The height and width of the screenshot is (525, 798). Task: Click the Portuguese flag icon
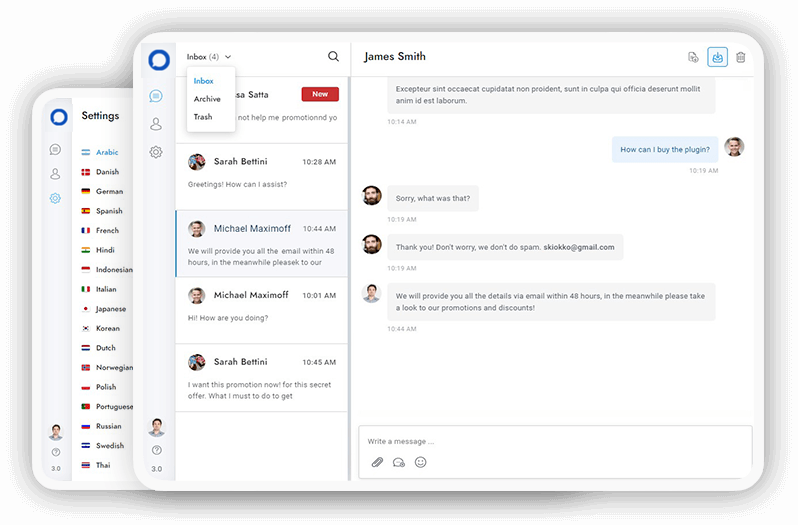[86, 406]
